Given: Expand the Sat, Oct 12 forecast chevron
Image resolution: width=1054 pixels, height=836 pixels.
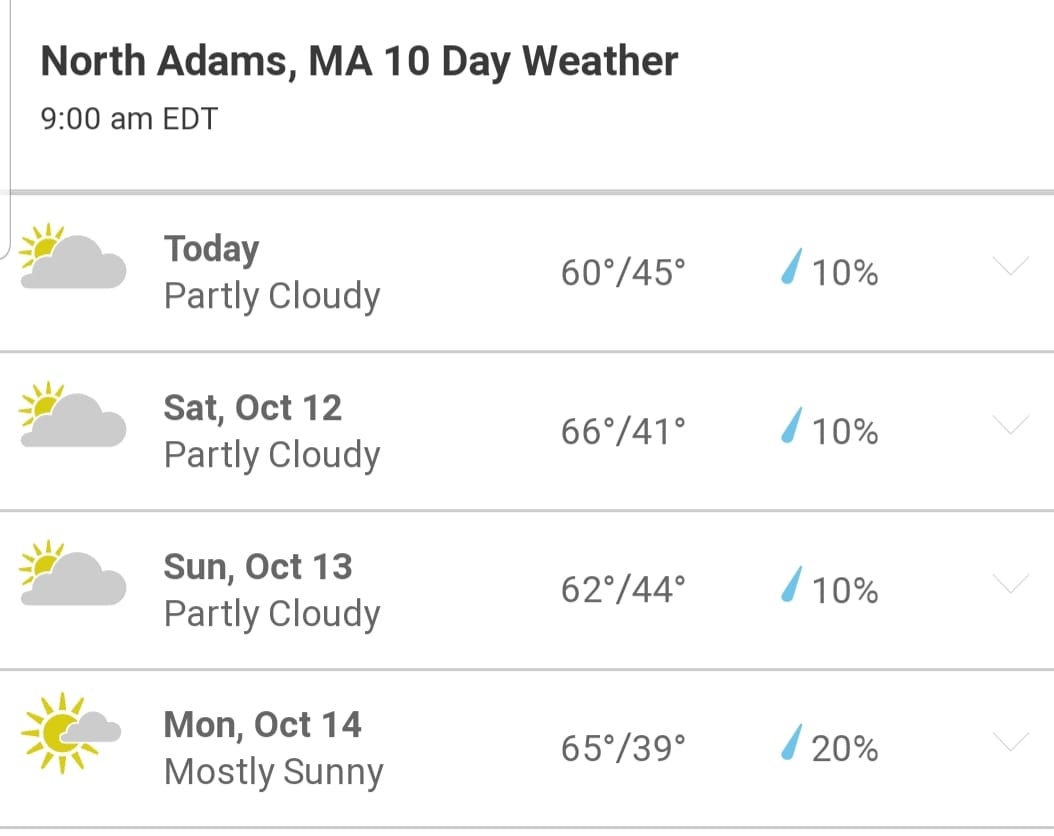Looking at the screenshot, I should [x=1011, y=425].
